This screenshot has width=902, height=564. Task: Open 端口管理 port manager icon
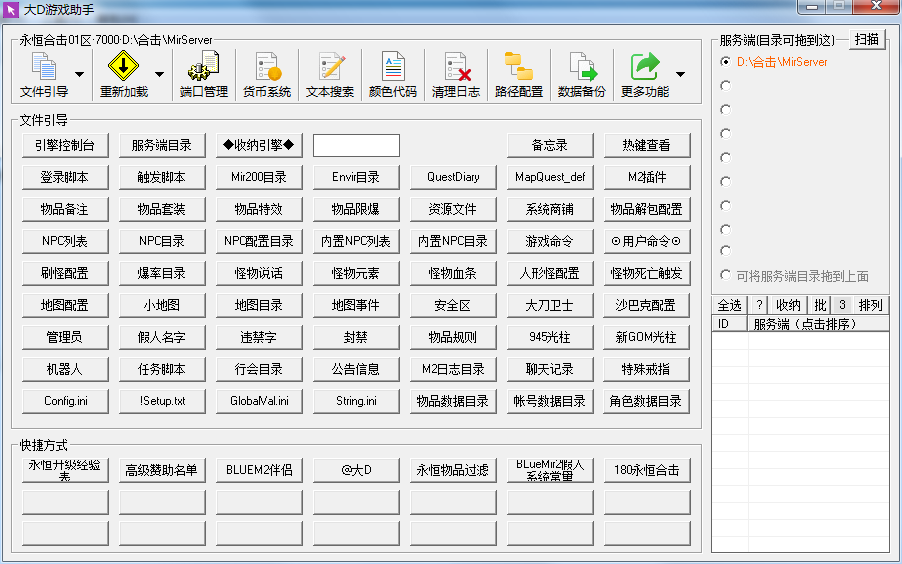204,74
